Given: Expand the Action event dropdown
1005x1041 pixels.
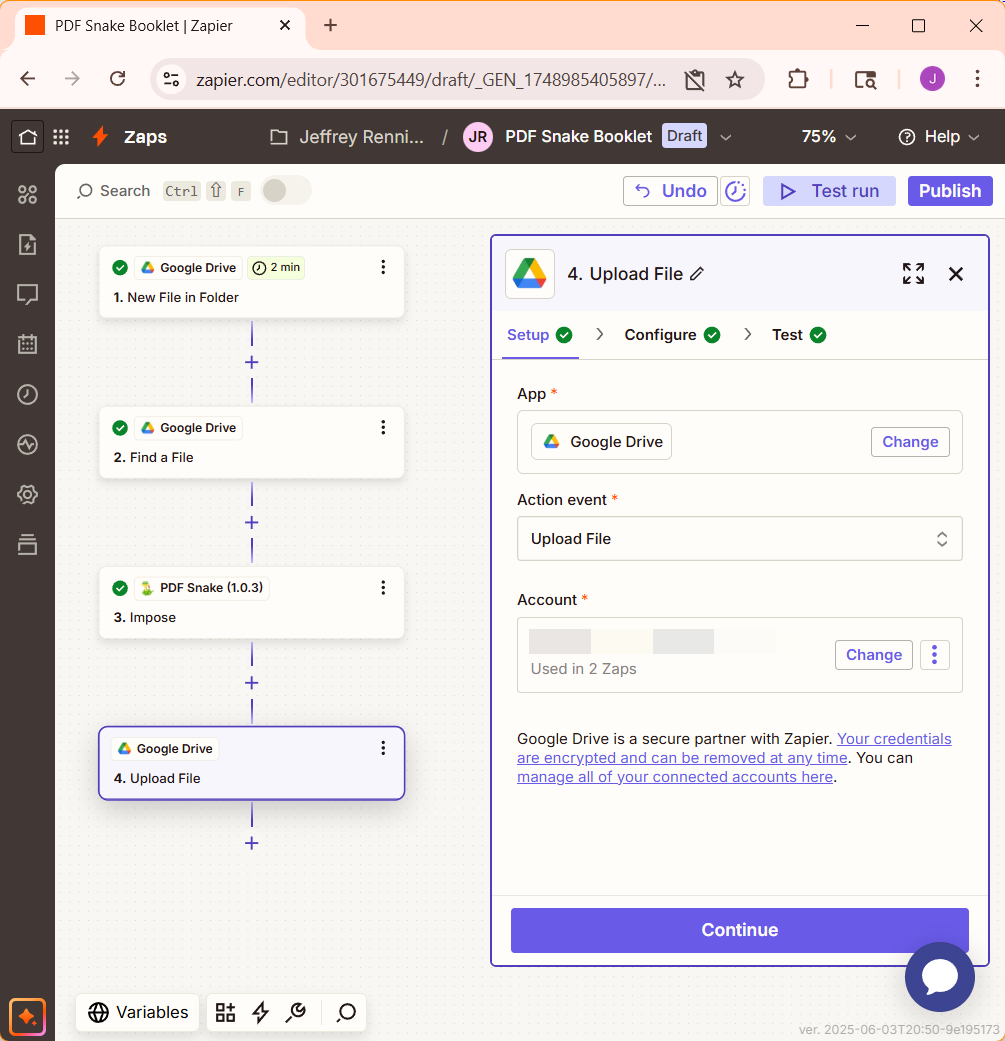Looking at the screenshot, I should pos(739,538).
